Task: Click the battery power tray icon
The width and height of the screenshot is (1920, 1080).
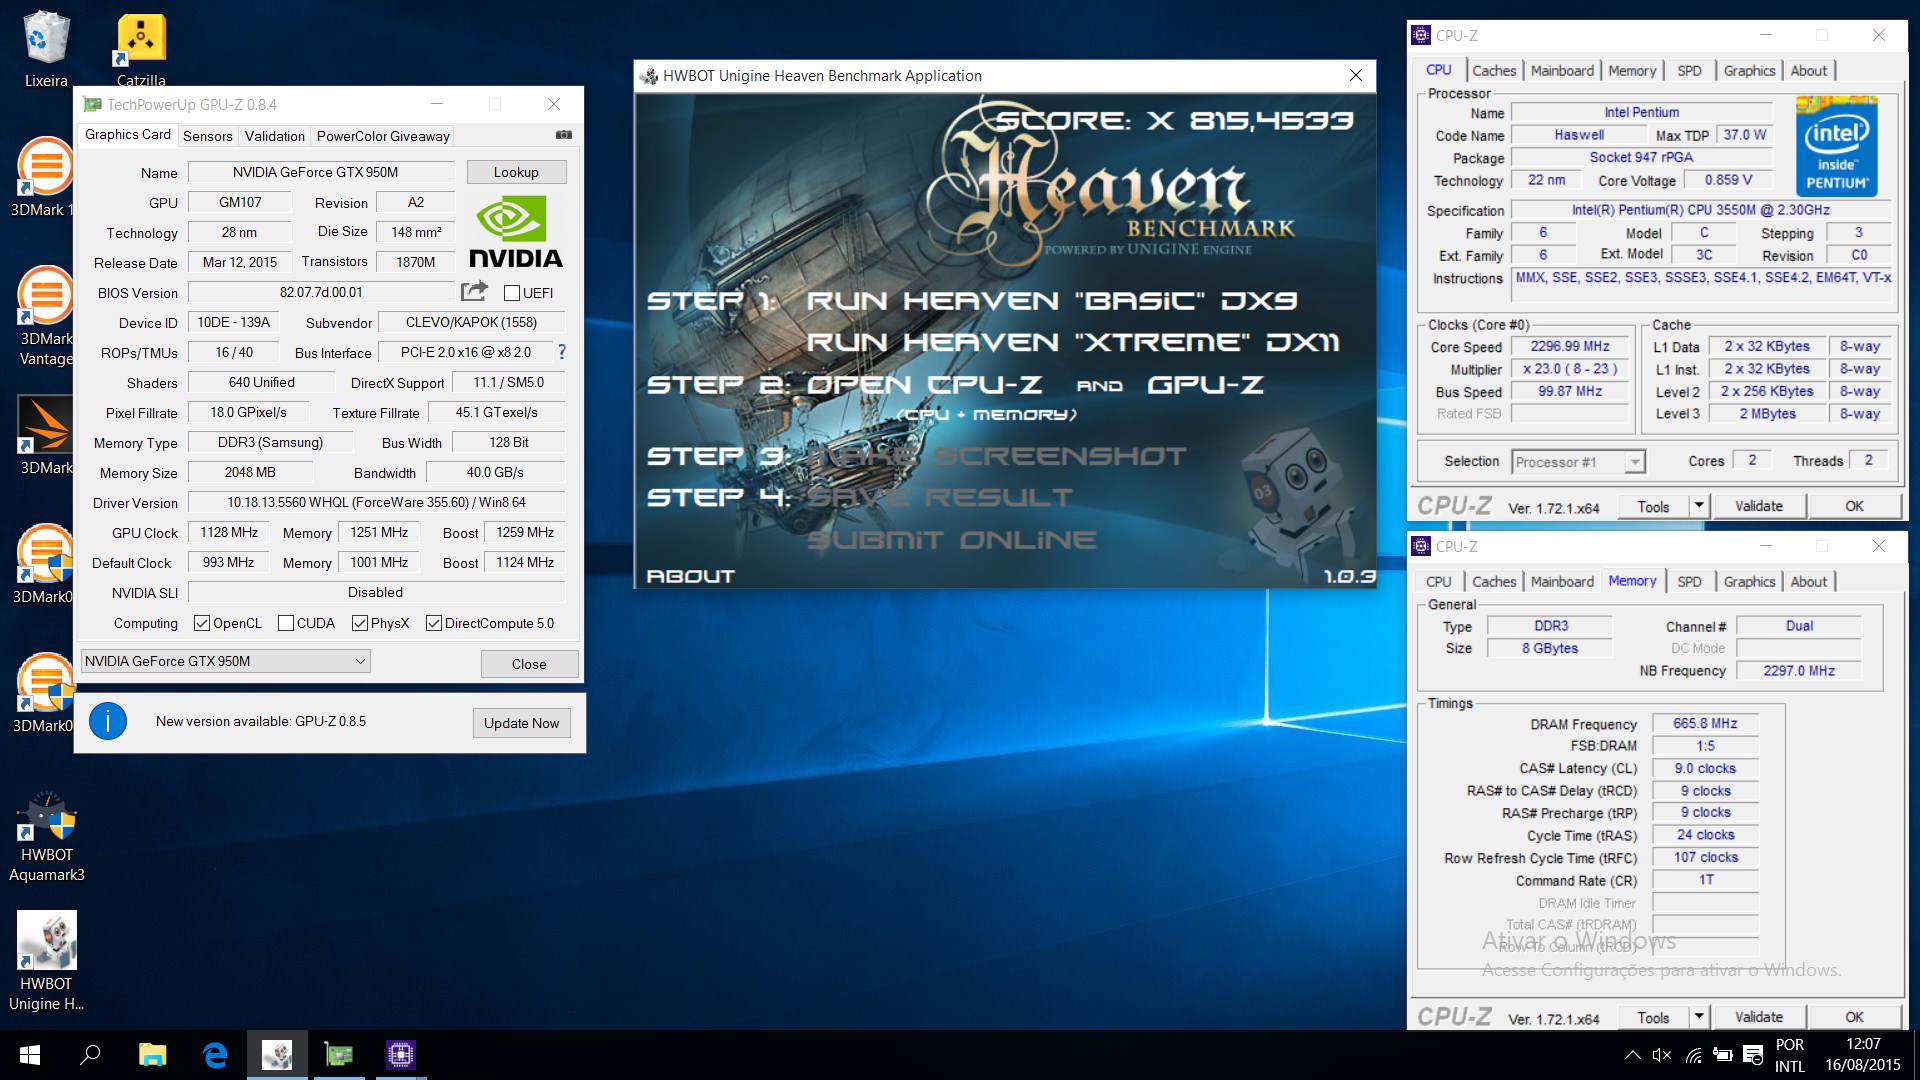Action: click(1723, 1055)
